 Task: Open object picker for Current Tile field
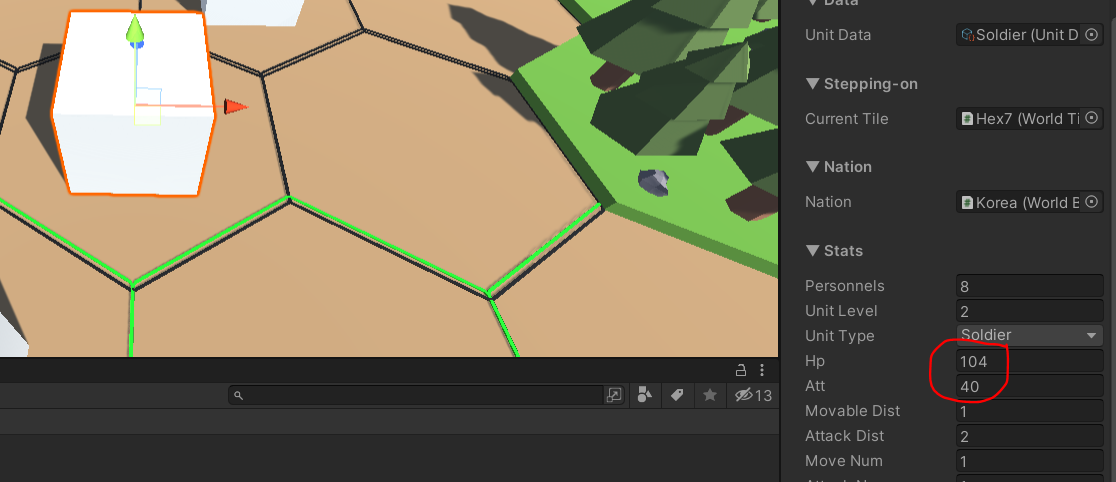(x=1092, y=118)
